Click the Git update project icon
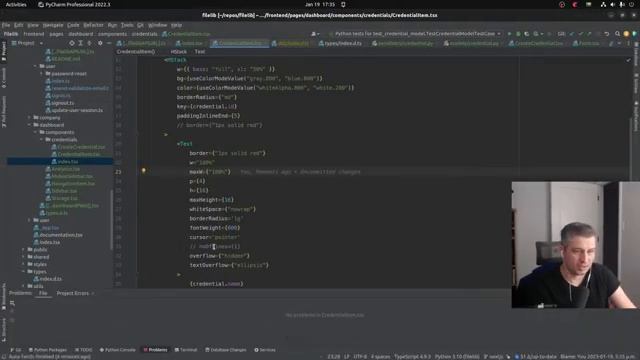Image resolution: width=640 pixels, height=360 pixels. click(x=572, y=34)
